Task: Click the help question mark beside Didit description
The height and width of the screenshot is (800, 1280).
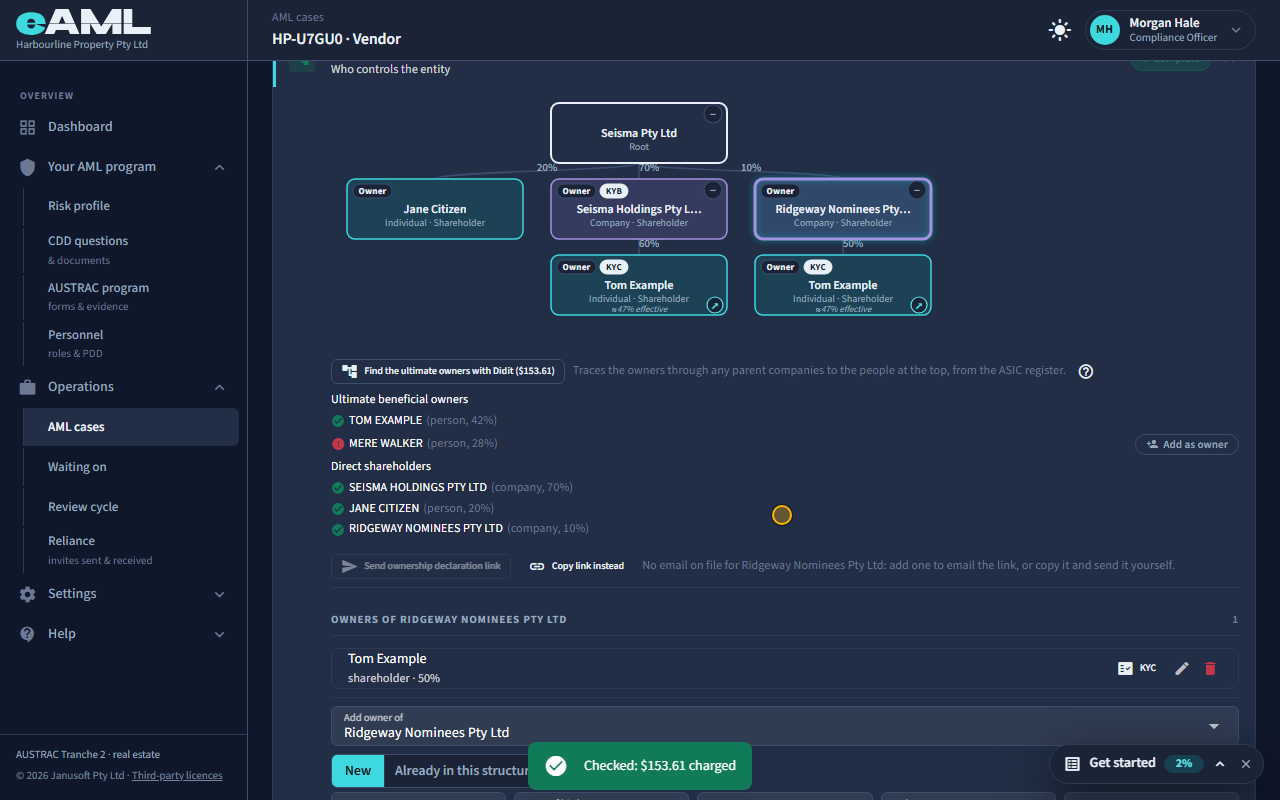Action: tap(1086, 371)
